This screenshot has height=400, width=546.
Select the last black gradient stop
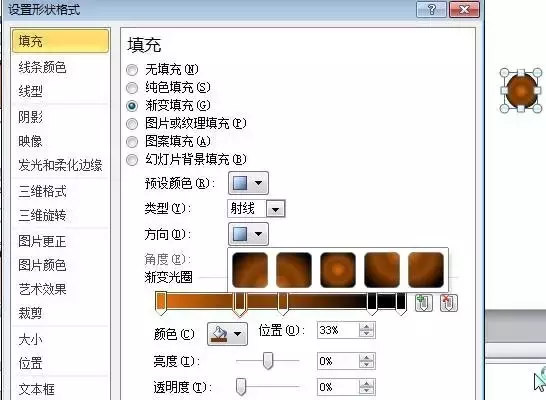tap(401, 304)
